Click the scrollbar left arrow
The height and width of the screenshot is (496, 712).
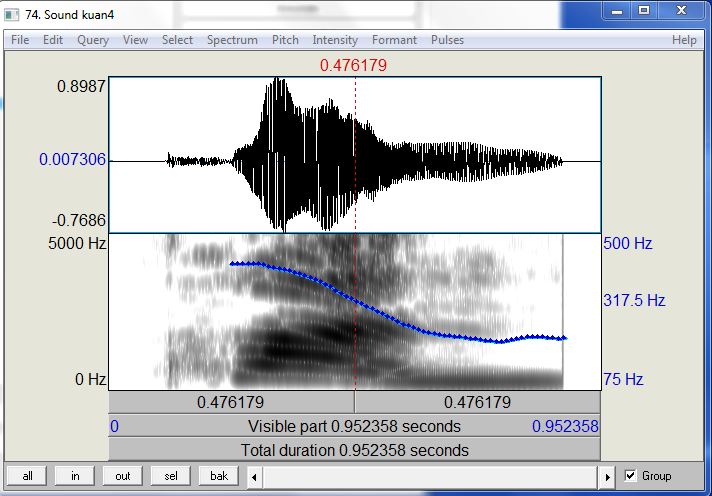[x=254, y=477]
